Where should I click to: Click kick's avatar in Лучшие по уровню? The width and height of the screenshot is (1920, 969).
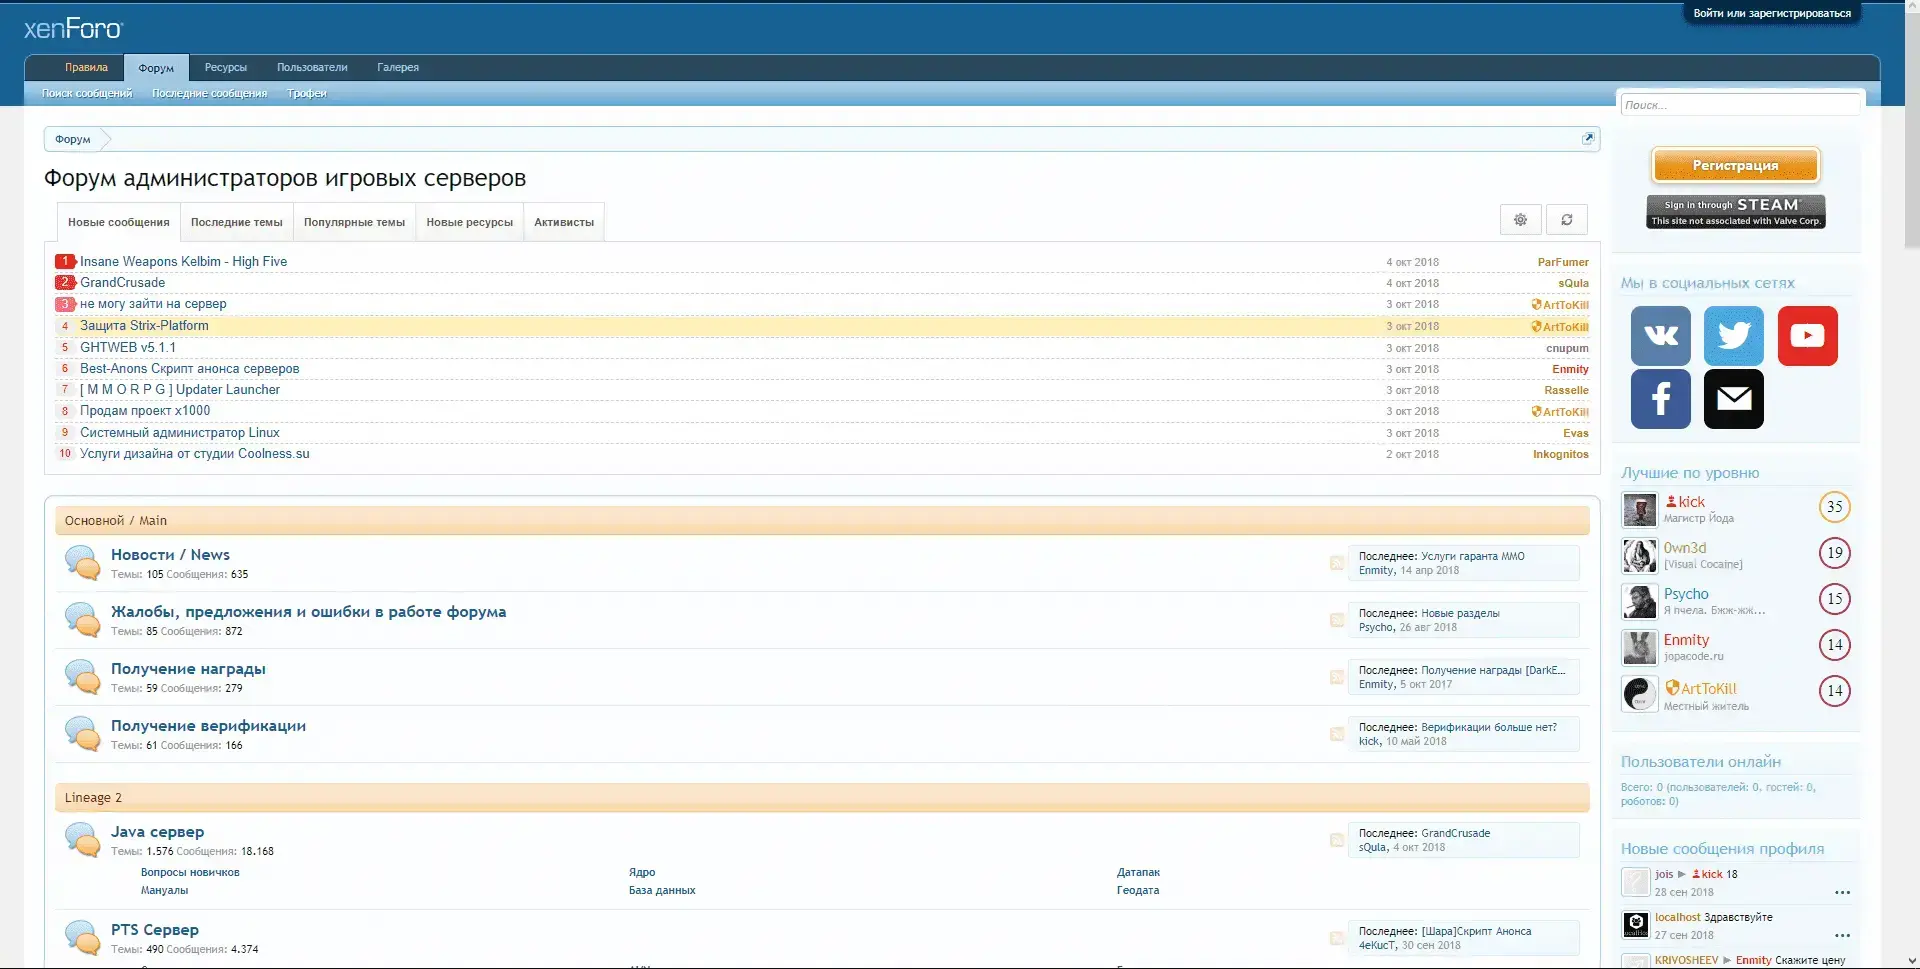coord(1639,510)
